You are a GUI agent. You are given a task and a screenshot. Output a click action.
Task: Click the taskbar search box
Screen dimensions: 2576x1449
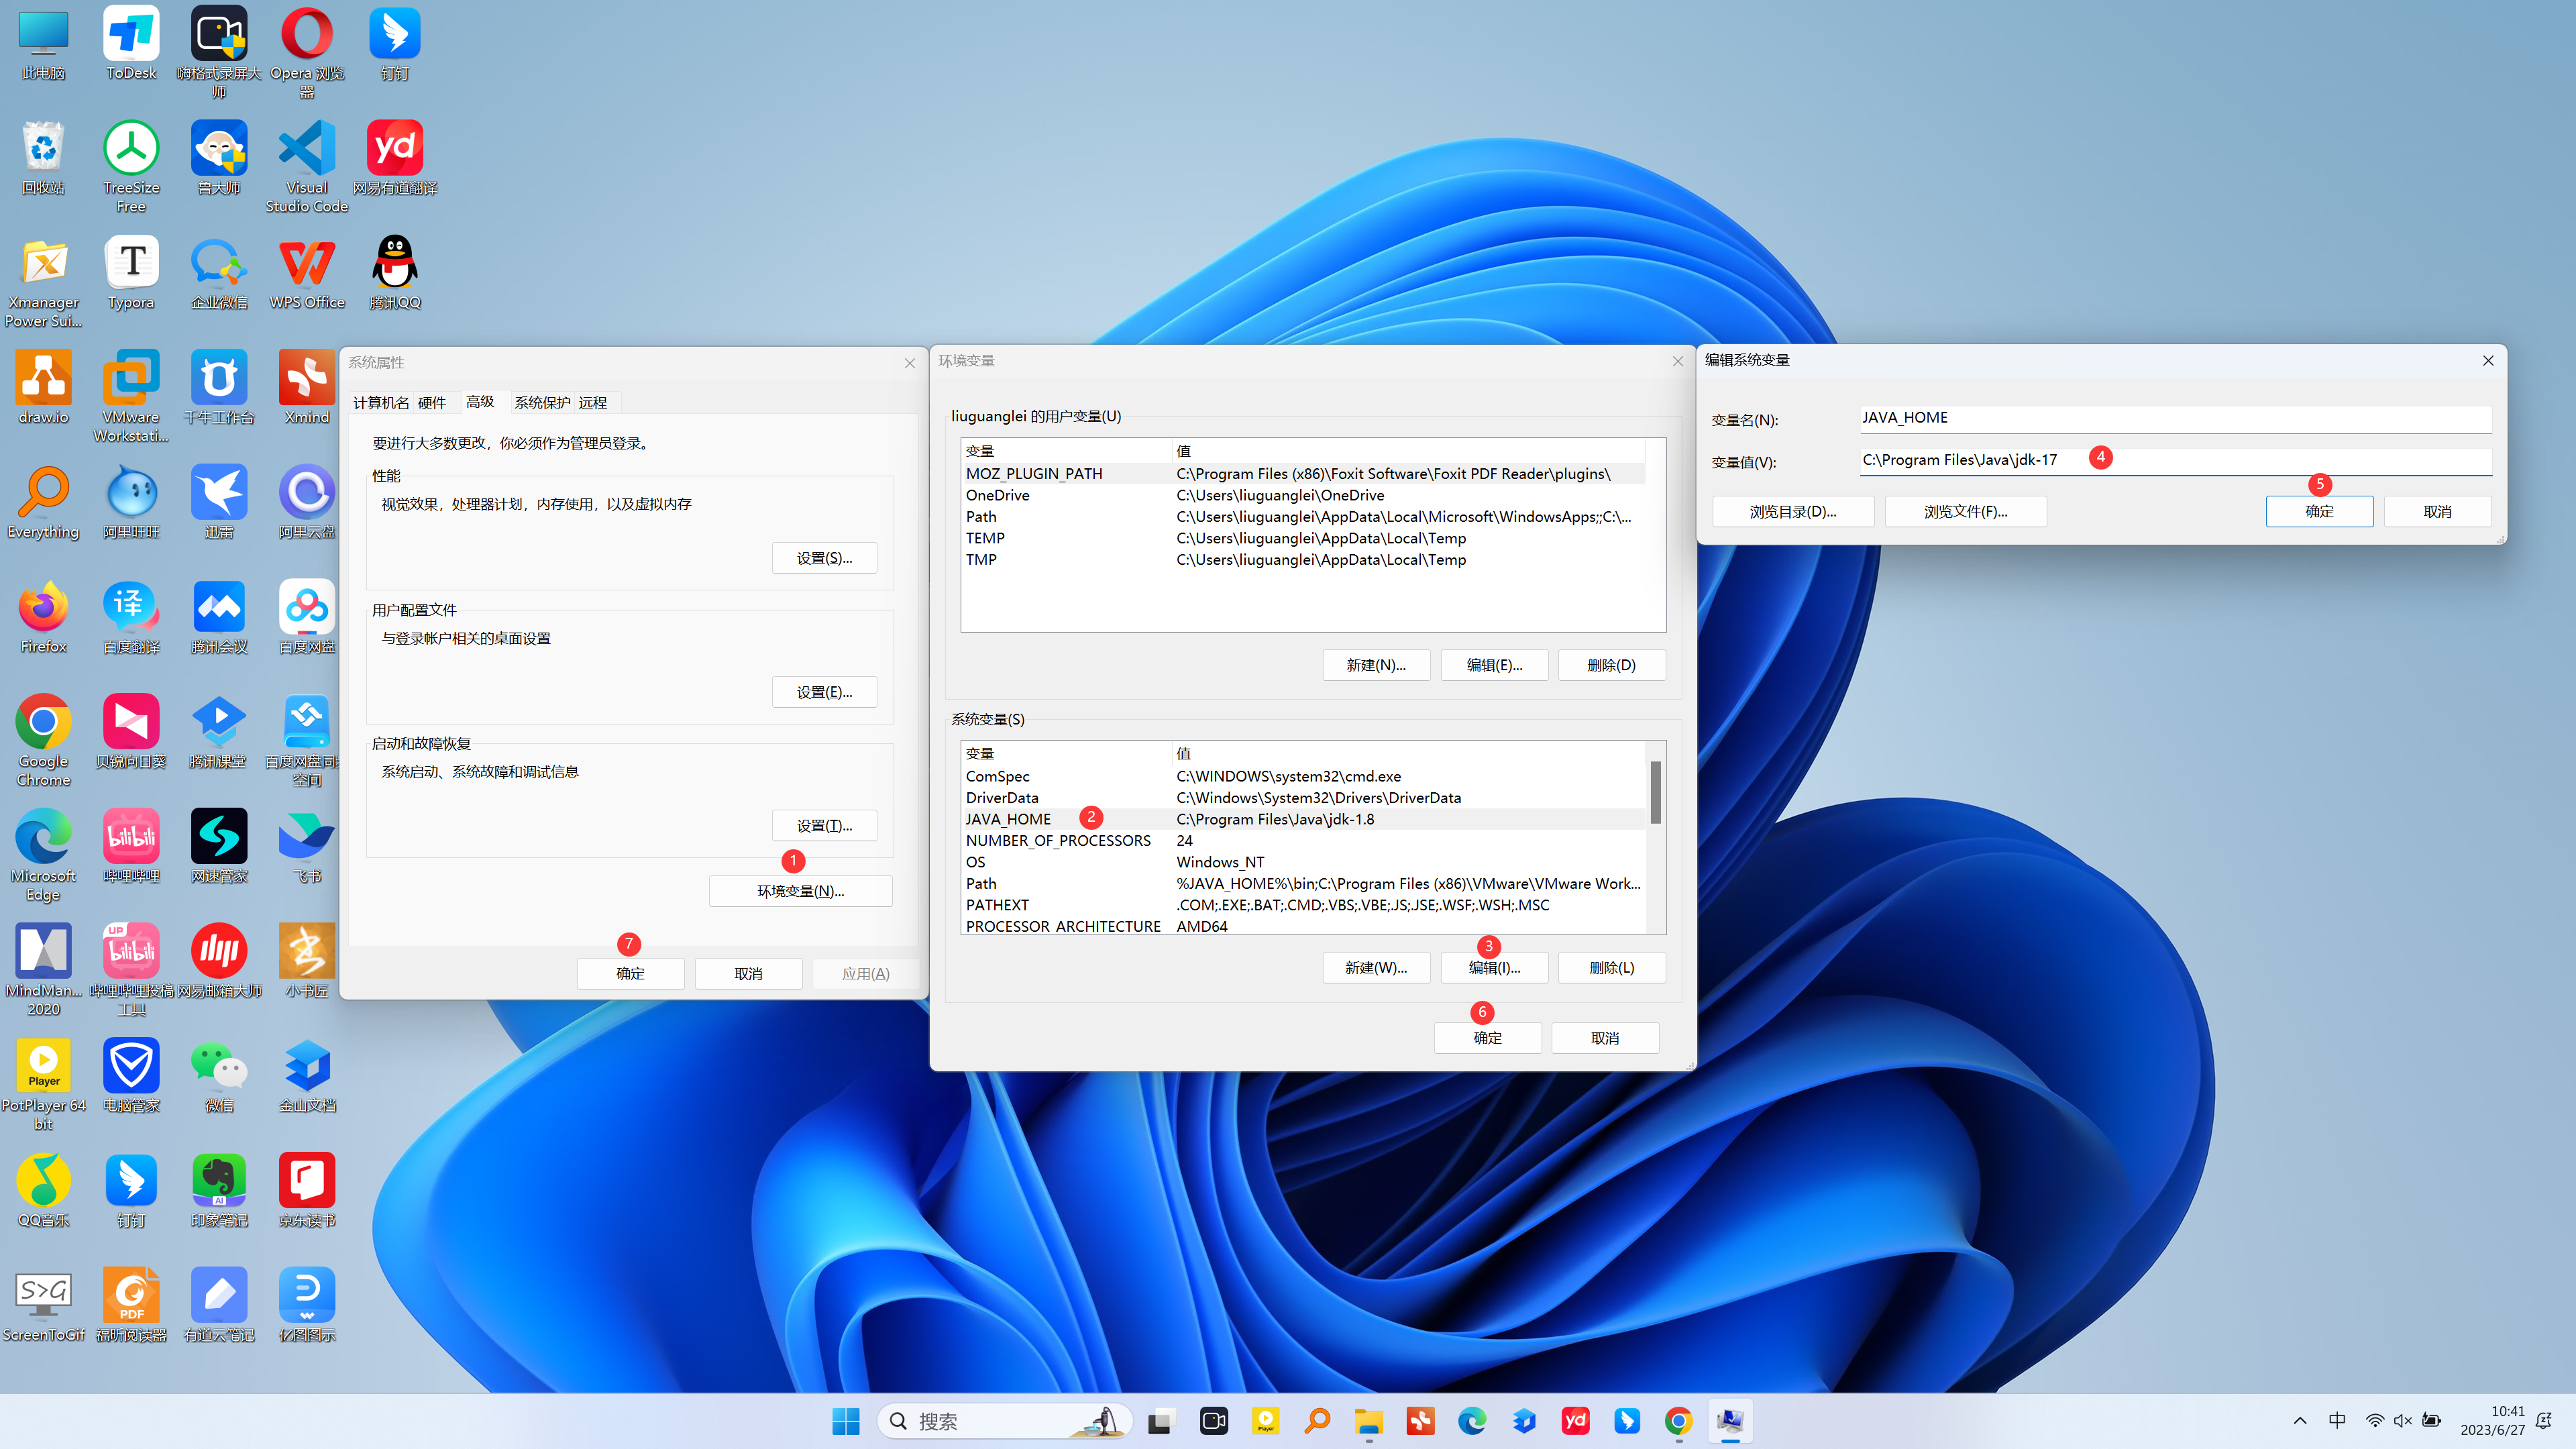[1004, 1421]
